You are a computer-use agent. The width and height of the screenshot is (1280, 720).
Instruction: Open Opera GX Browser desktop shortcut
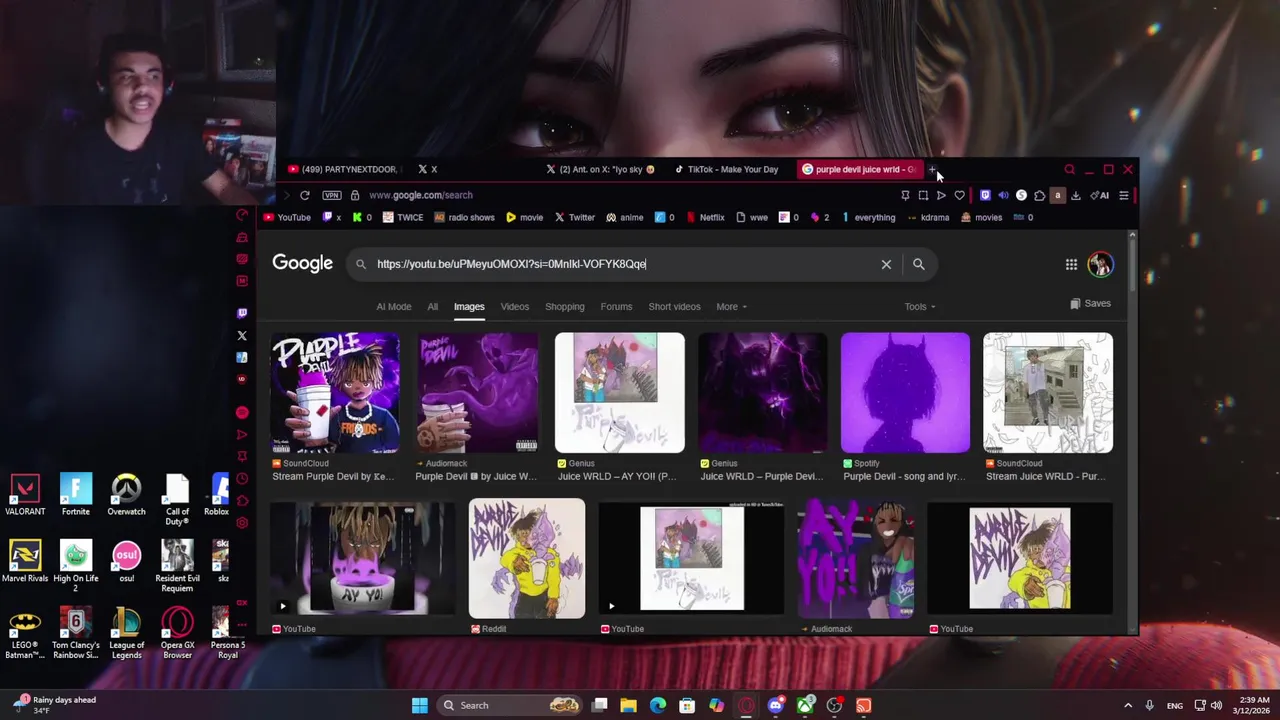coord(177,634)
